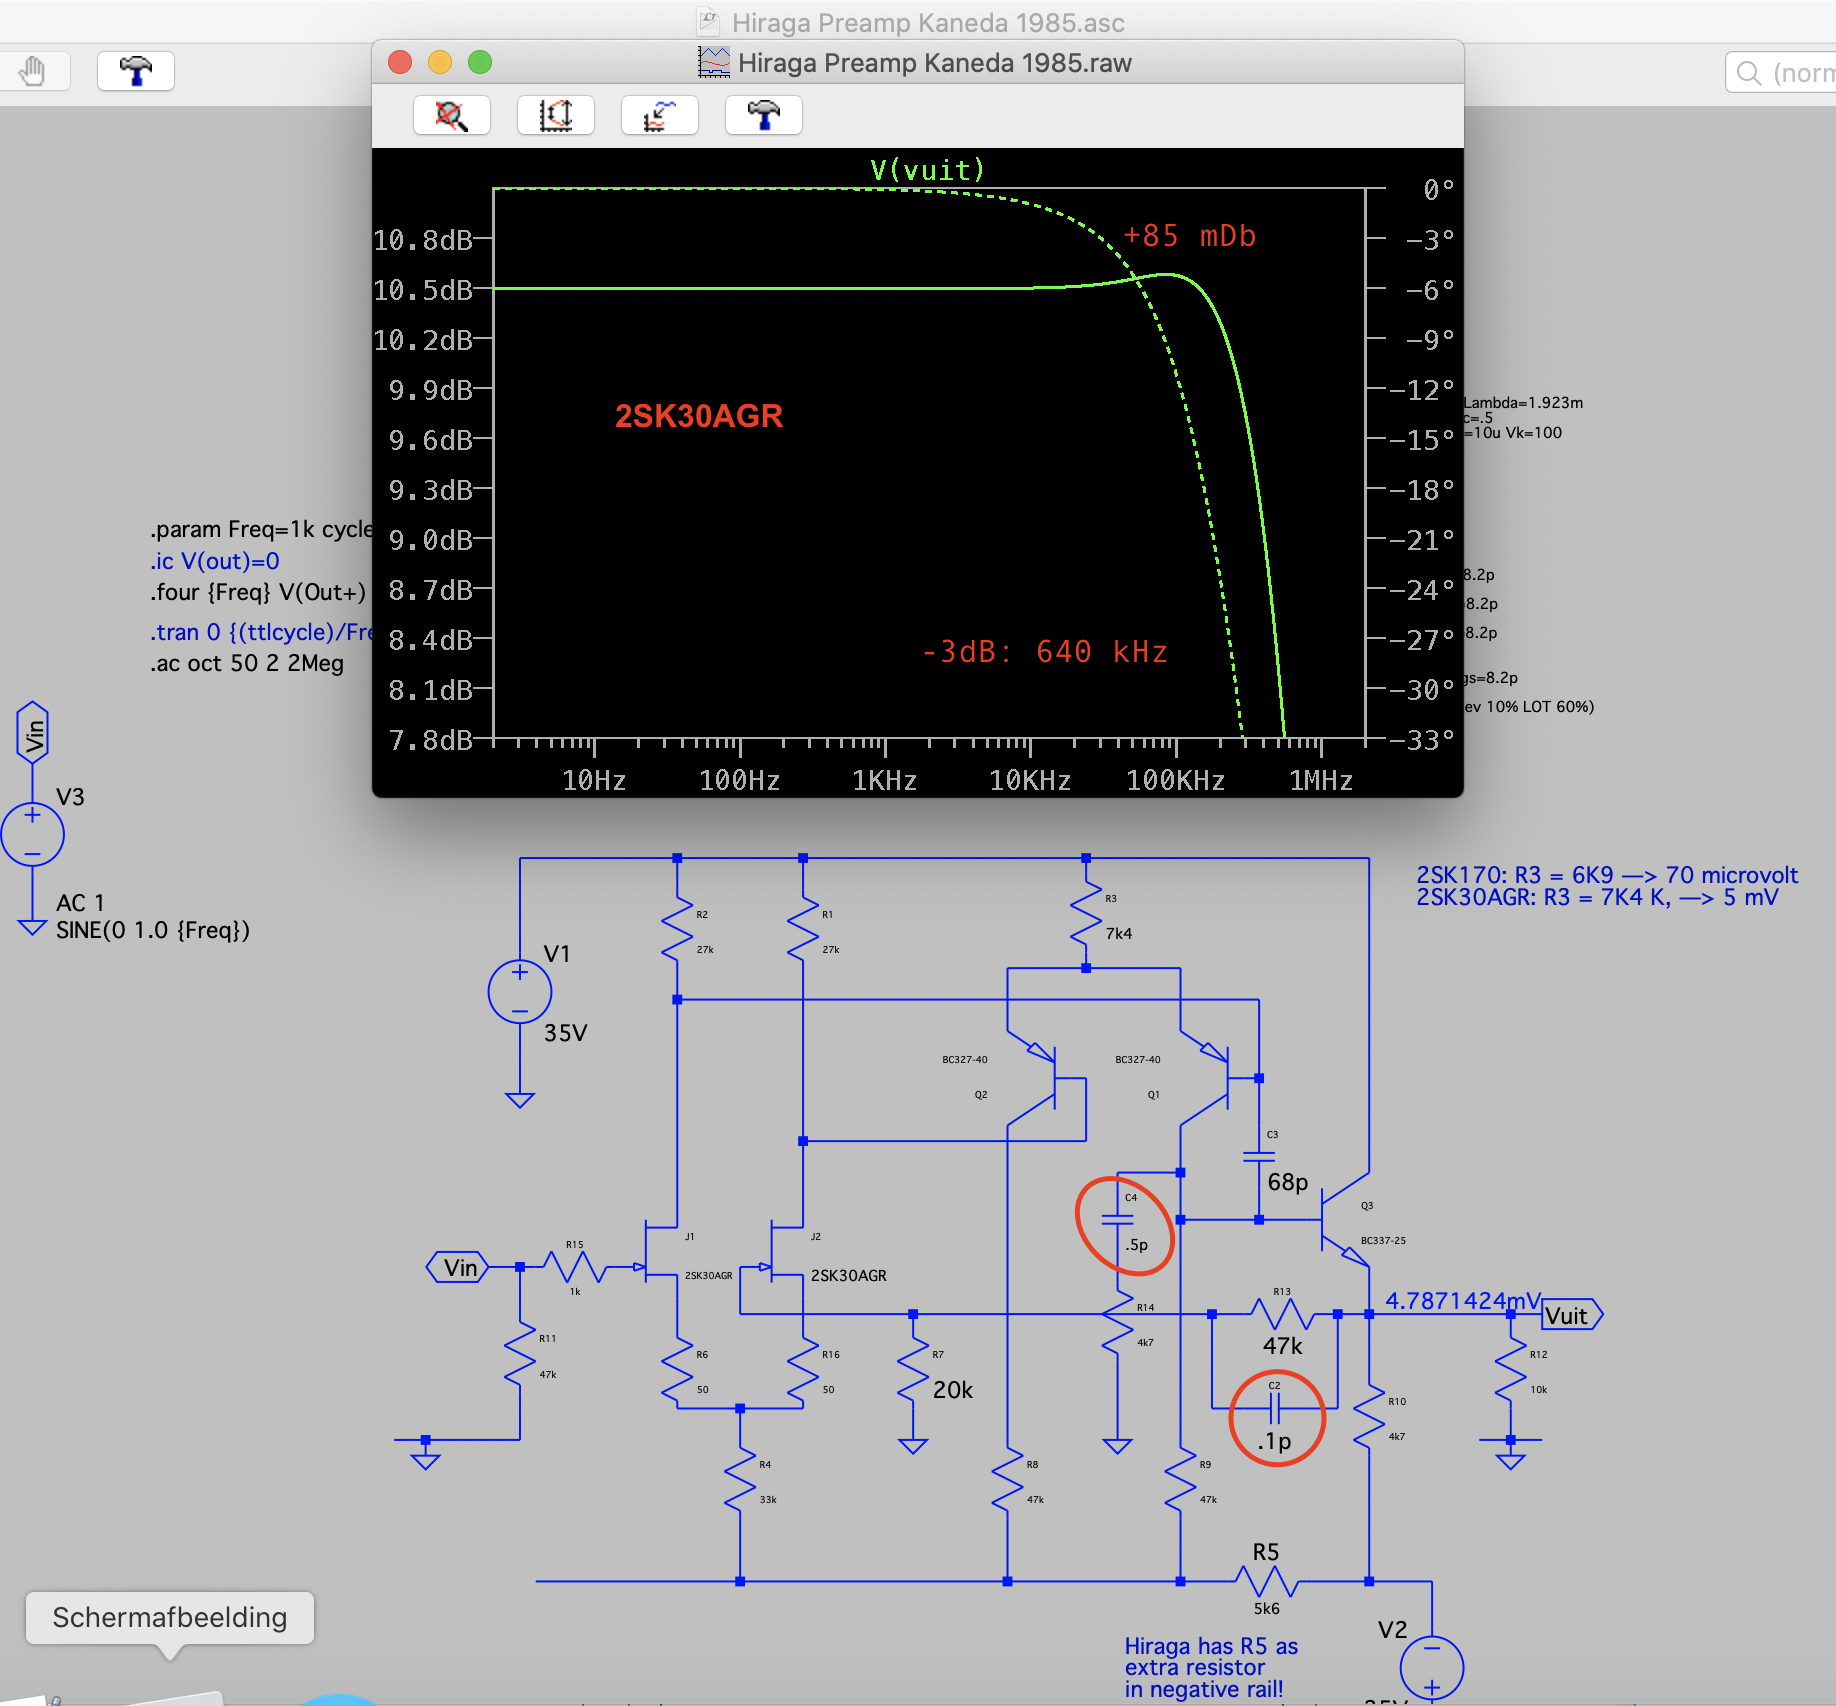1836x1706 pixels.
Task: Select resistor R10 4k7
Action: coord(1369,1417)
